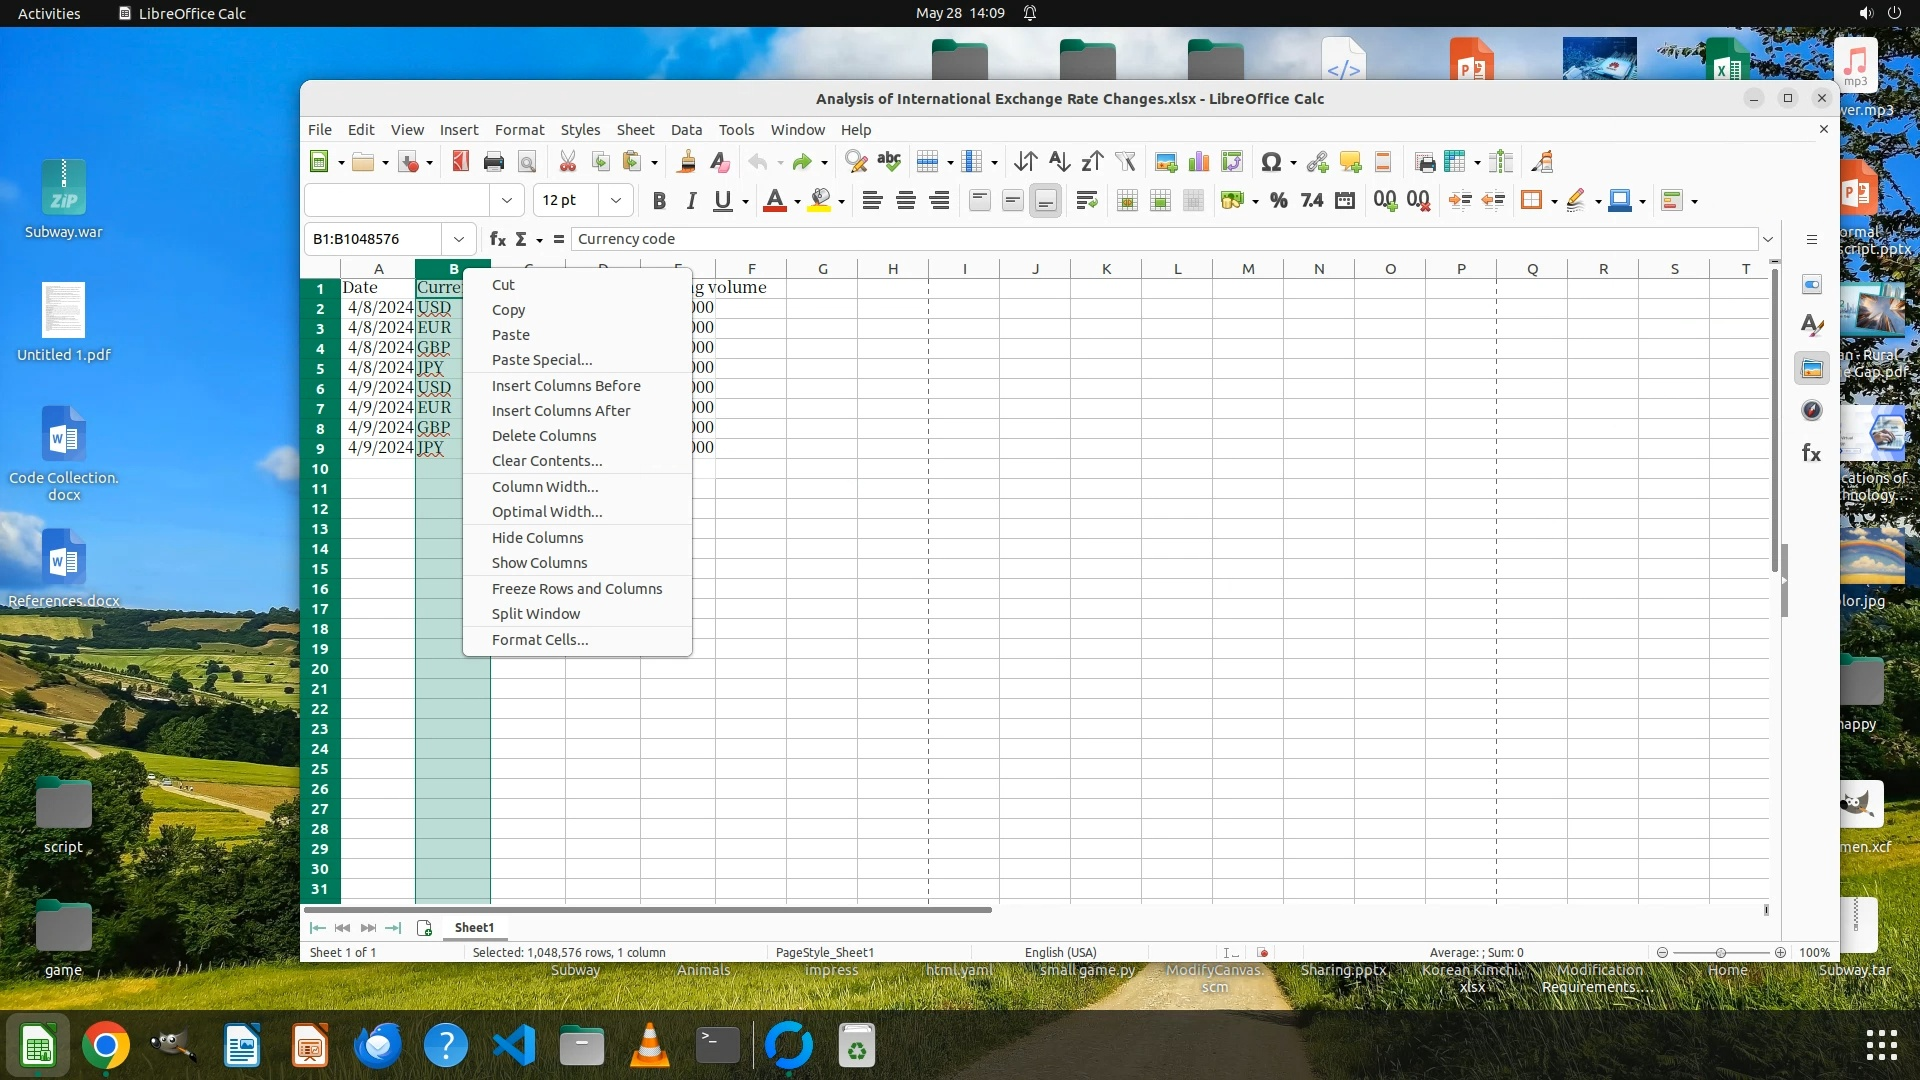Viewport: 1920px width, 1080px height.
Task: Open the Name Box dropdown arrow
Action: [x=458, y=239]
